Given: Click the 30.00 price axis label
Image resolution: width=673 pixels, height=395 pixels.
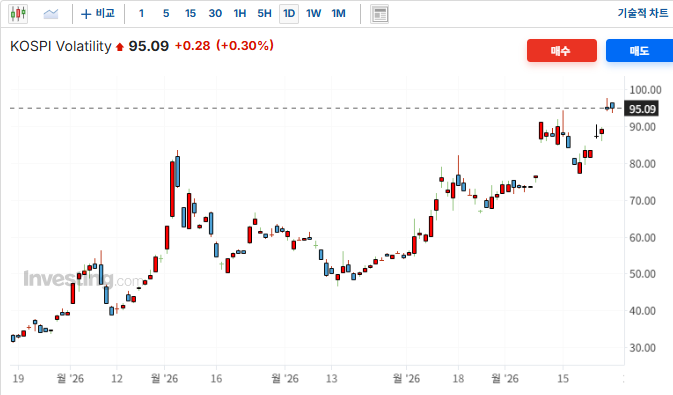Looking at the screenshot, I should pos(642,348).
